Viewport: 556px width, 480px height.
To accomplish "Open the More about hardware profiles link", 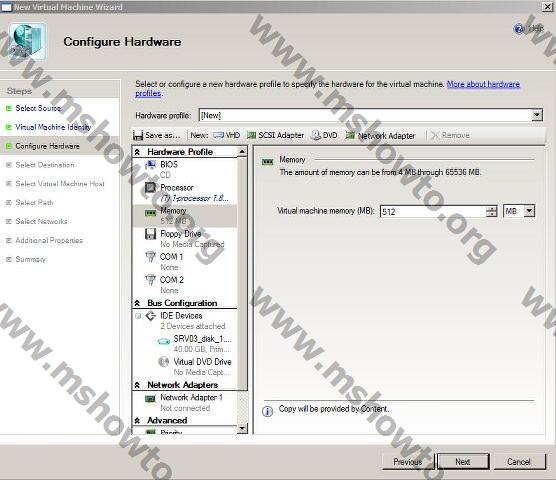I will 483,84.
